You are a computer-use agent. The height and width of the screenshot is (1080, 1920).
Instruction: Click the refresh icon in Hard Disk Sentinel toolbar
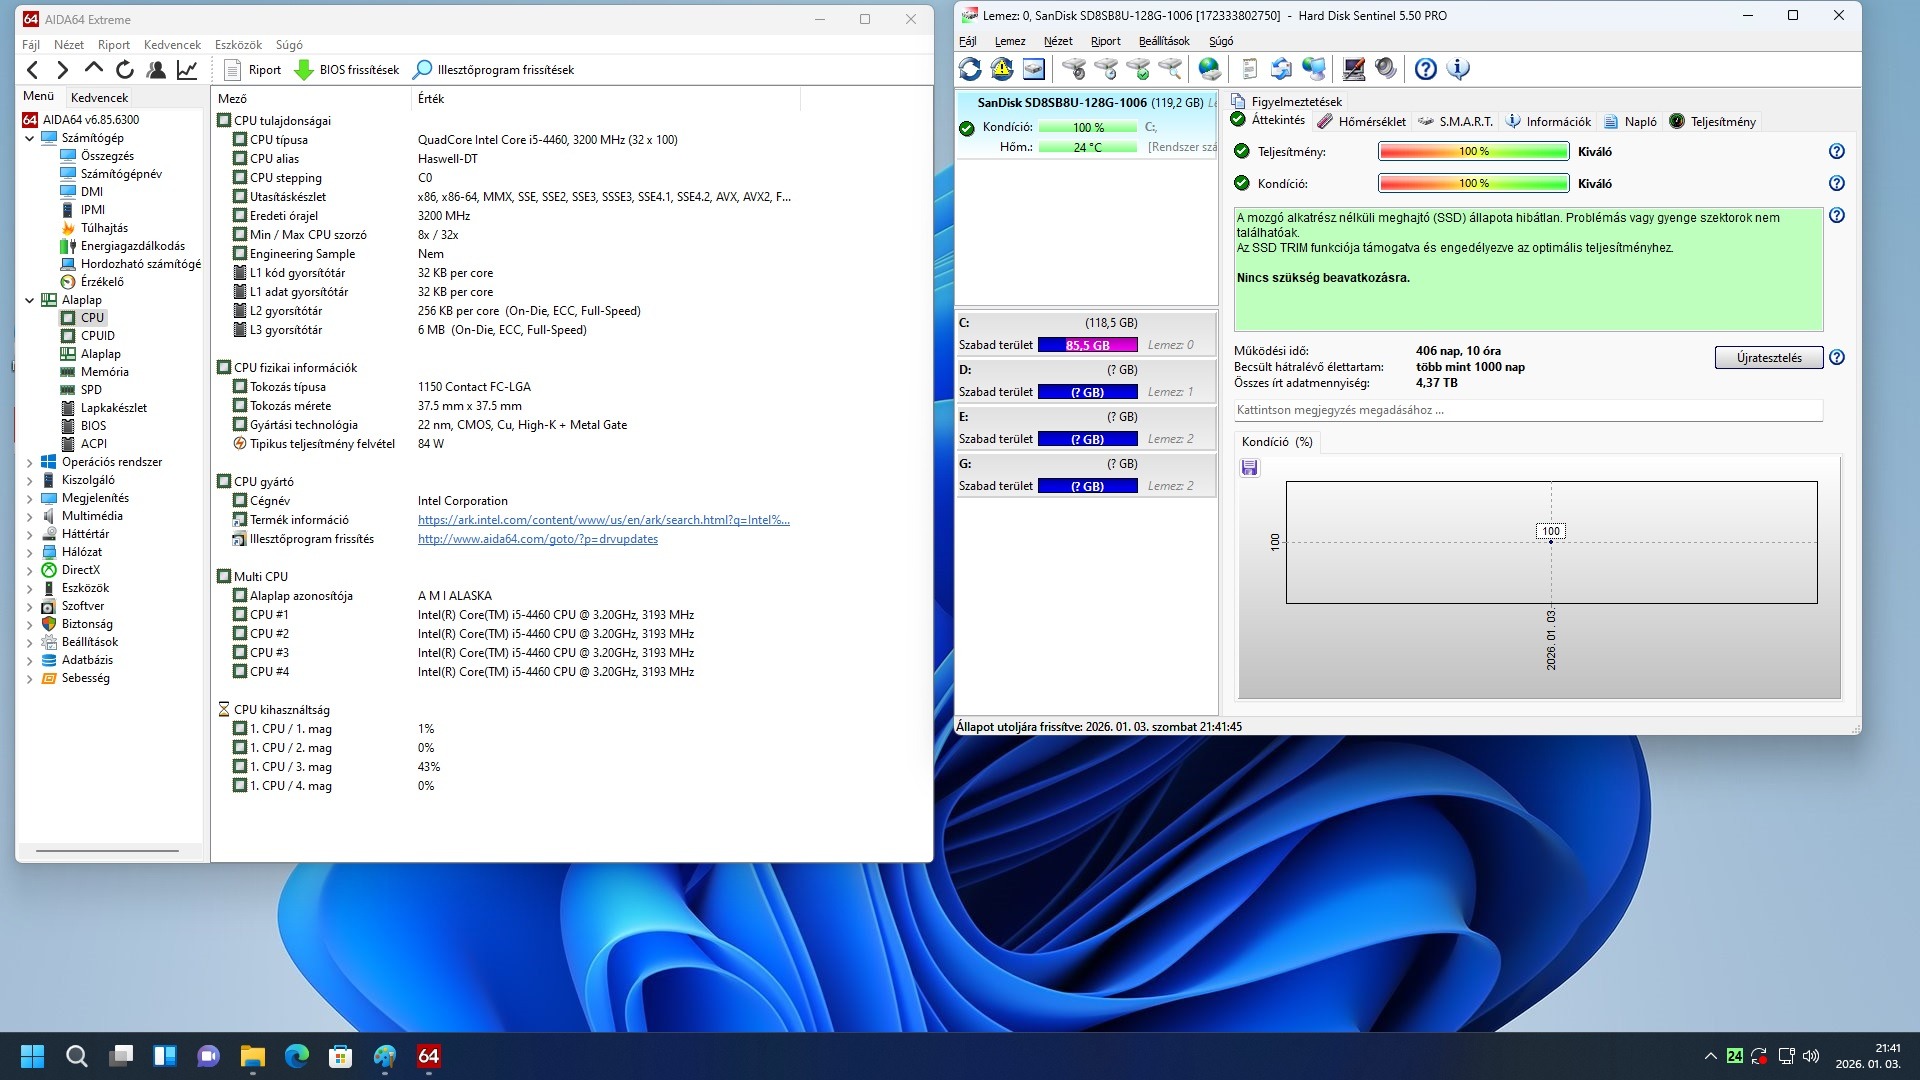(x=970, y=69)
